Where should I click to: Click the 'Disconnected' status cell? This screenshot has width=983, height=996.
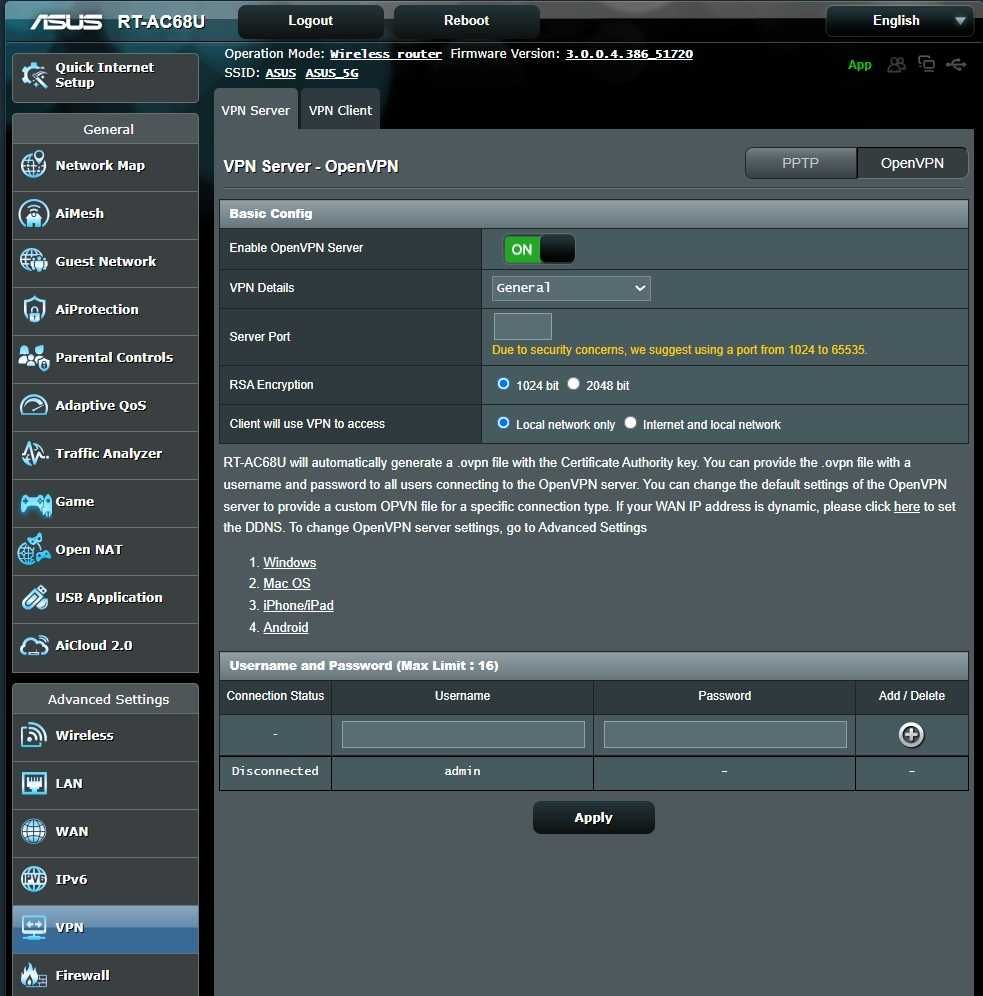pyautogui.click(x=275, y=771)
